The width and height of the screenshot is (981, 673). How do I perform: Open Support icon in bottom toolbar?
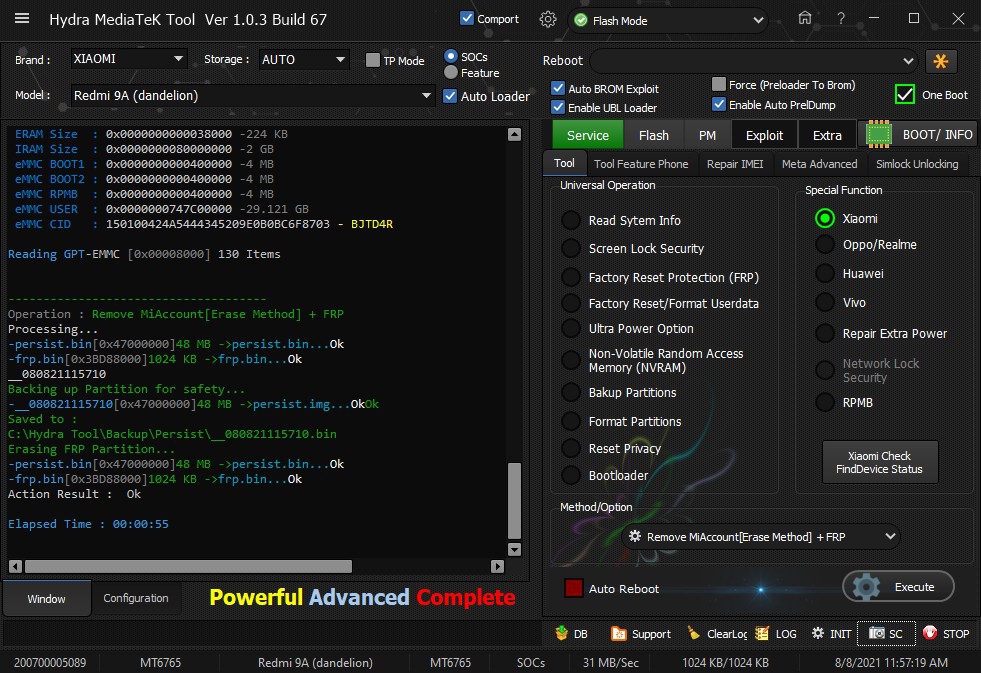(618, 634)
